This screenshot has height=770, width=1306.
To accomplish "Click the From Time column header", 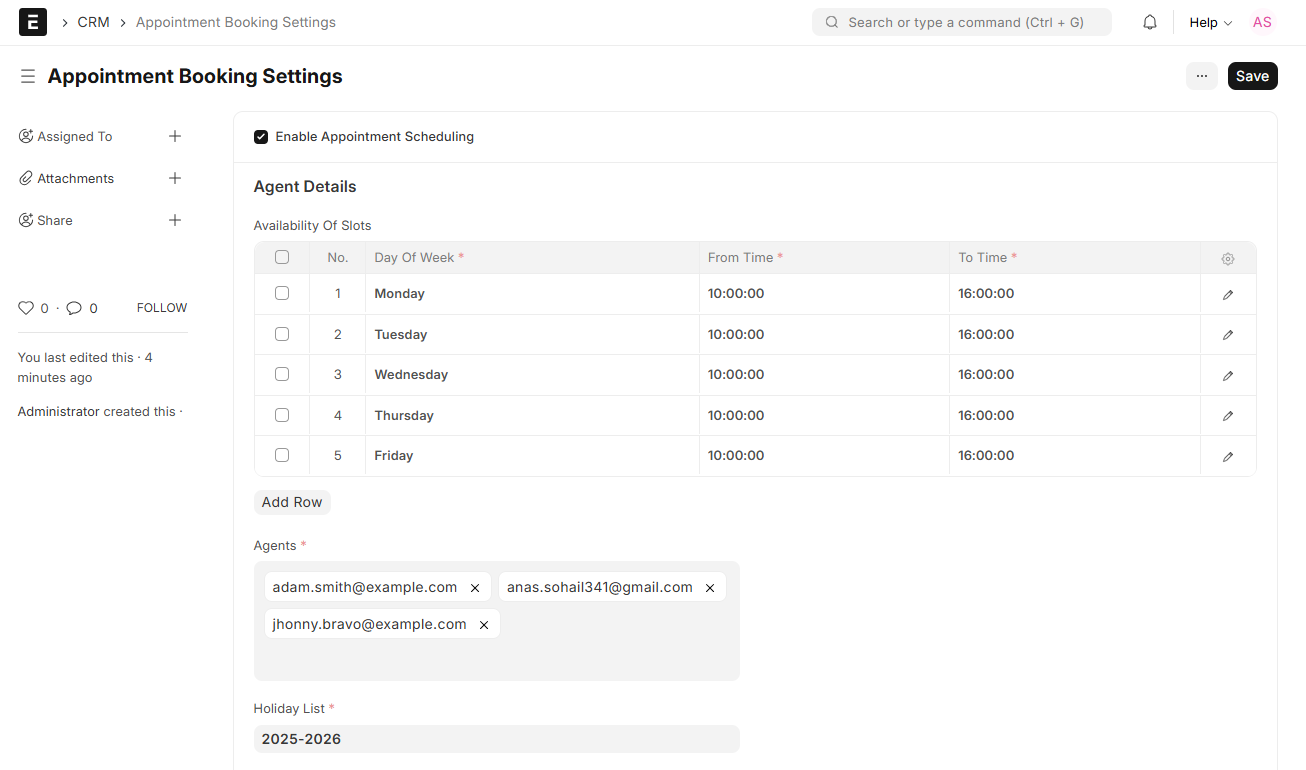I will 824,258.
